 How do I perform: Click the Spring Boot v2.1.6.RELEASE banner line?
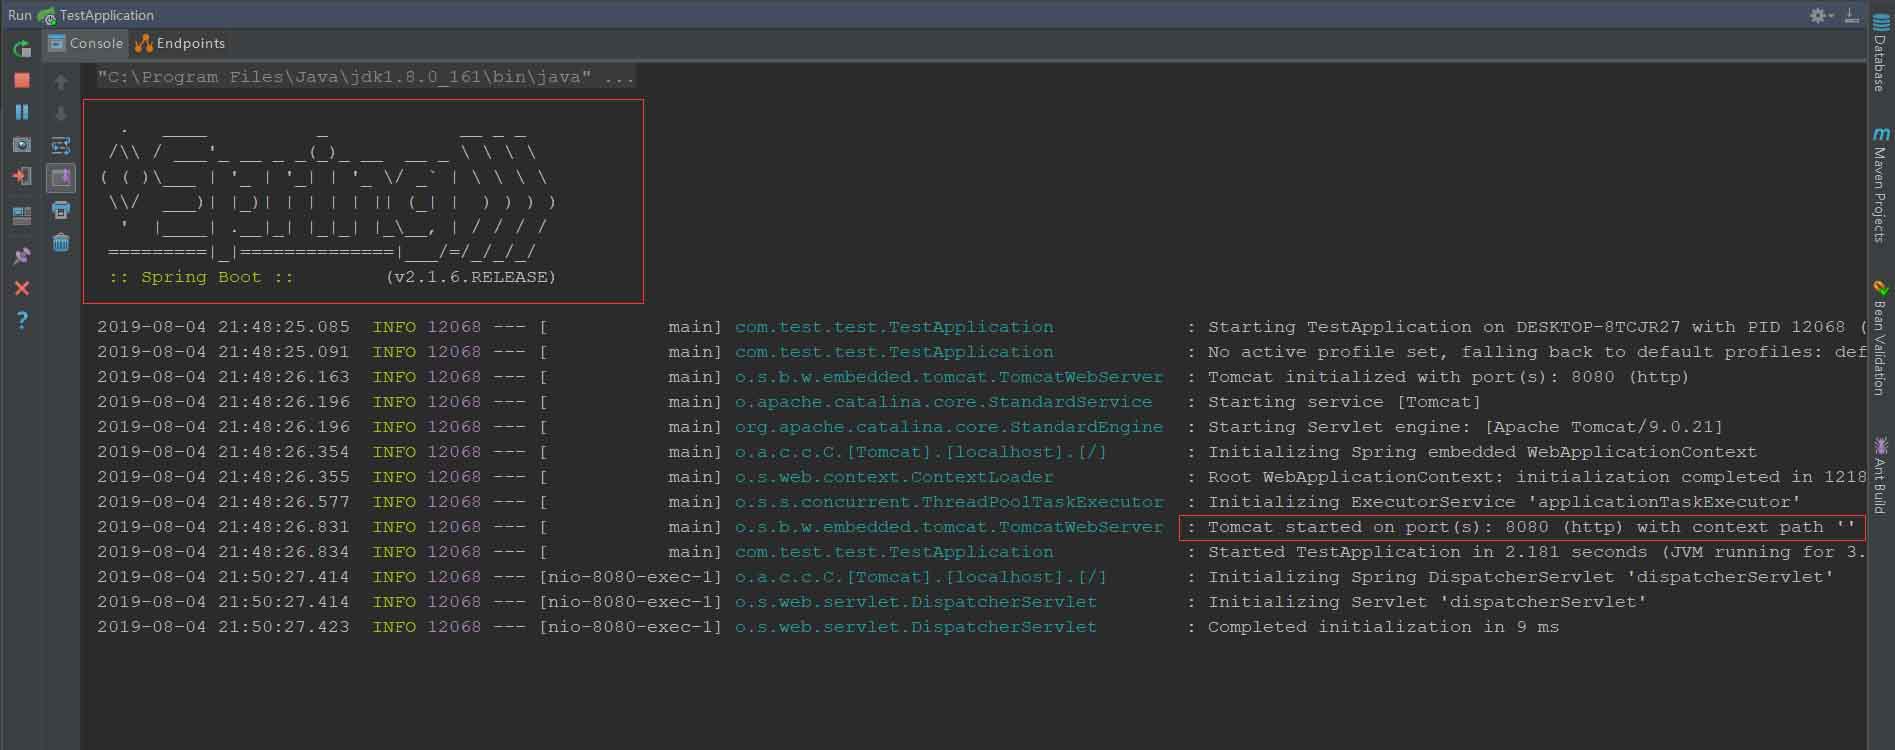(332, 277)
